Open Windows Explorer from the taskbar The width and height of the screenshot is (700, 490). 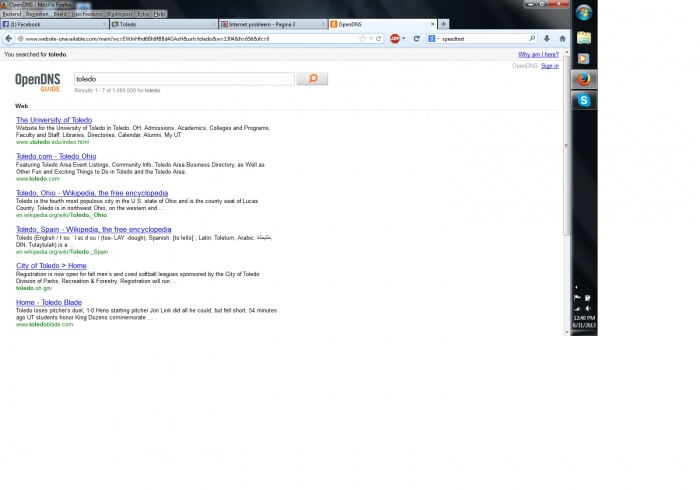click(x=583, y=37)
